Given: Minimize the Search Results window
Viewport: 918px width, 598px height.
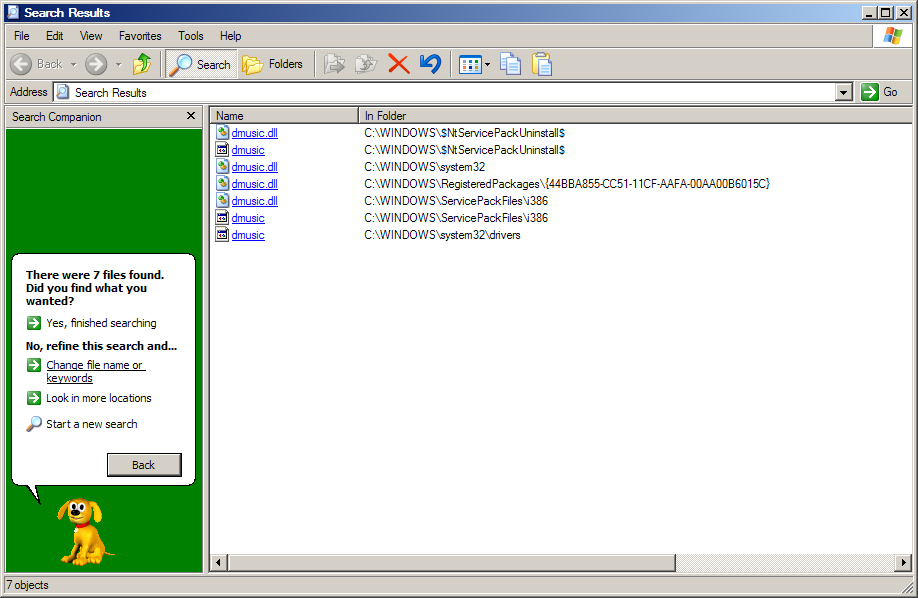Looking at the screenshot, I should tap(870, 12).
